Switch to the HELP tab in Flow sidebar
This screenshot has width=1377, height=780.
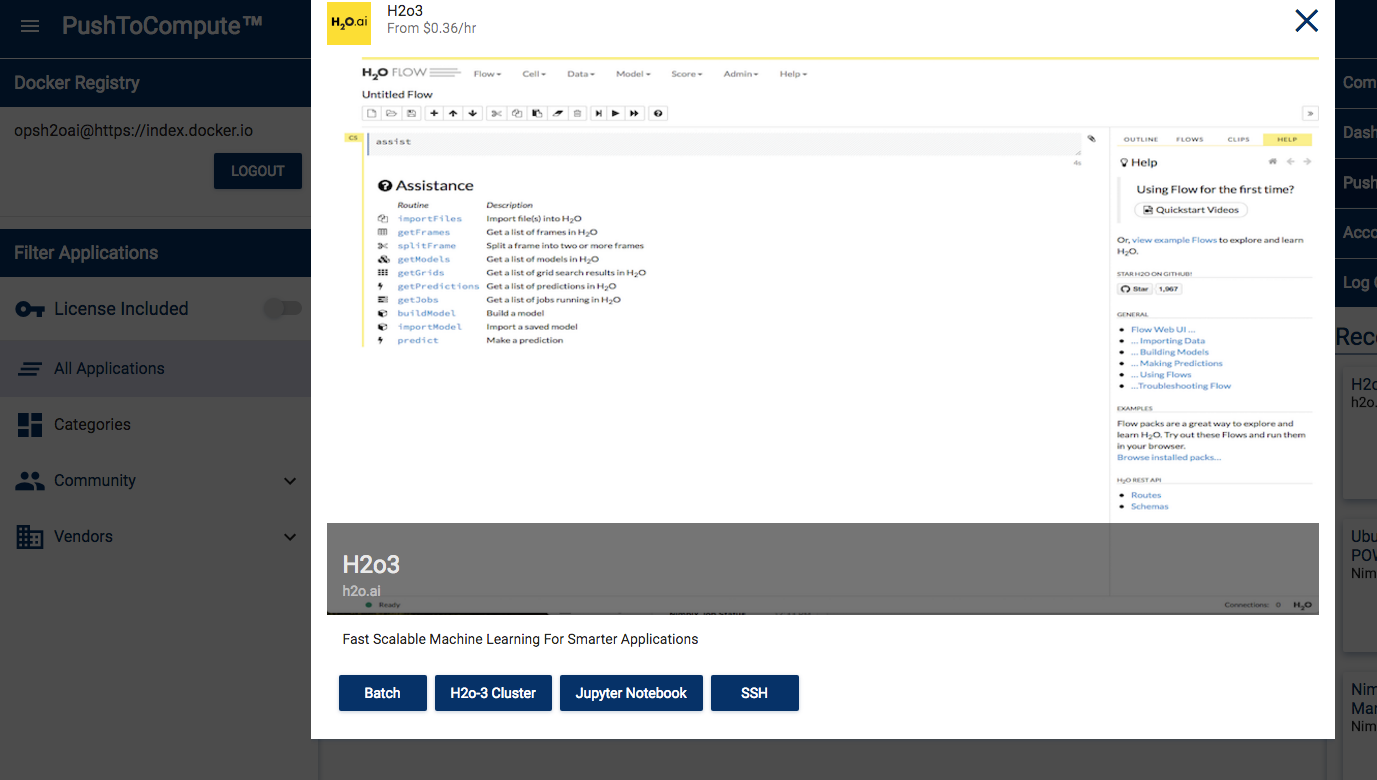tap(1286, 139)
